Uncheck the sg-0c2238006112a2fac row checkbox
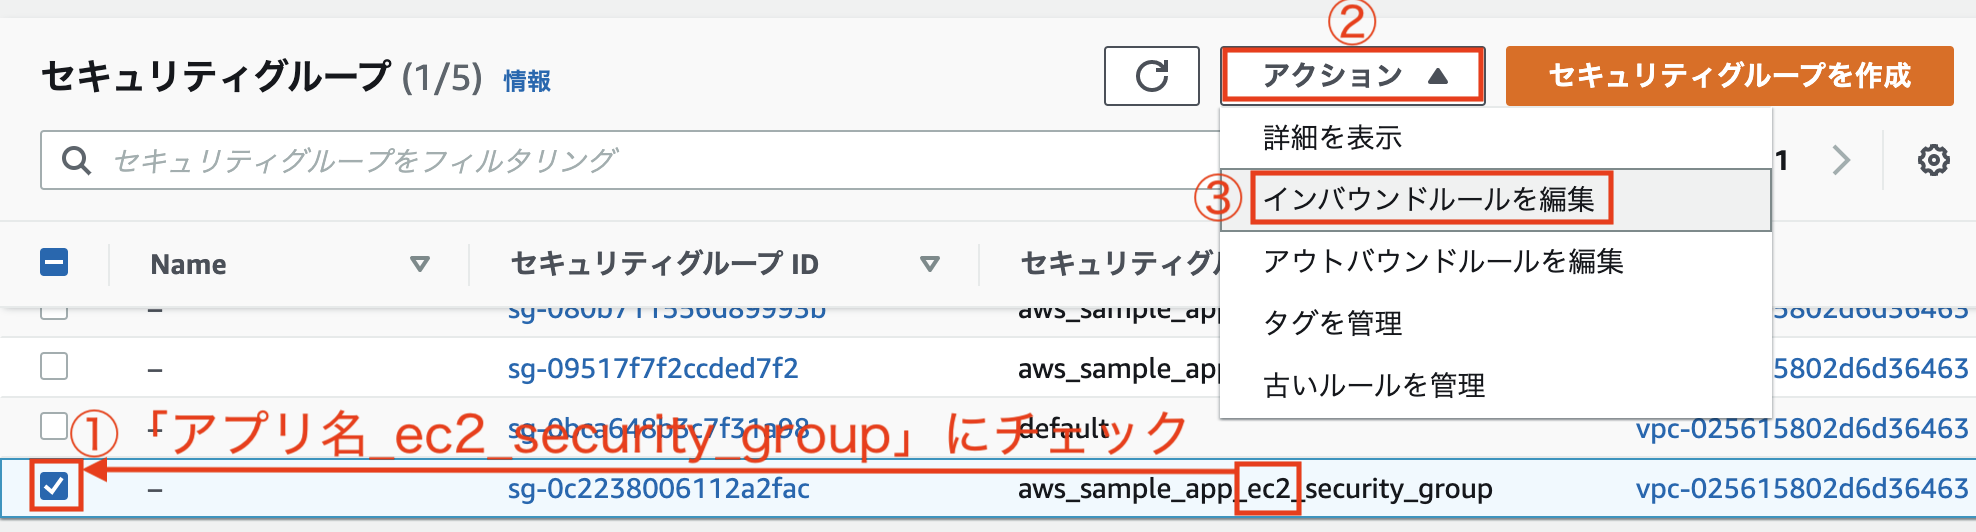Screen dimensions: 1976x532 point(54,487)
